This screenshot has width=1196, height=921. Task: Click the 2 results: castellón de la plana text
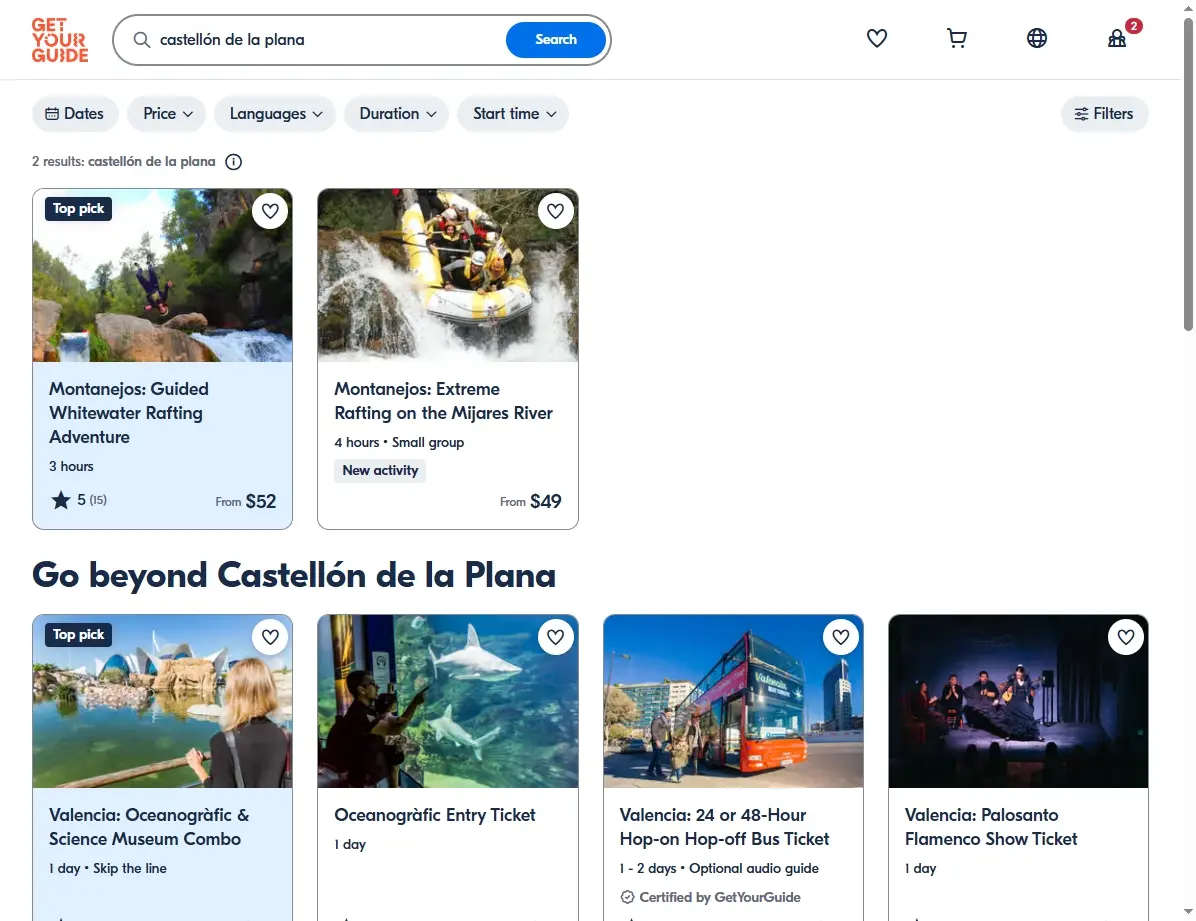124,162
